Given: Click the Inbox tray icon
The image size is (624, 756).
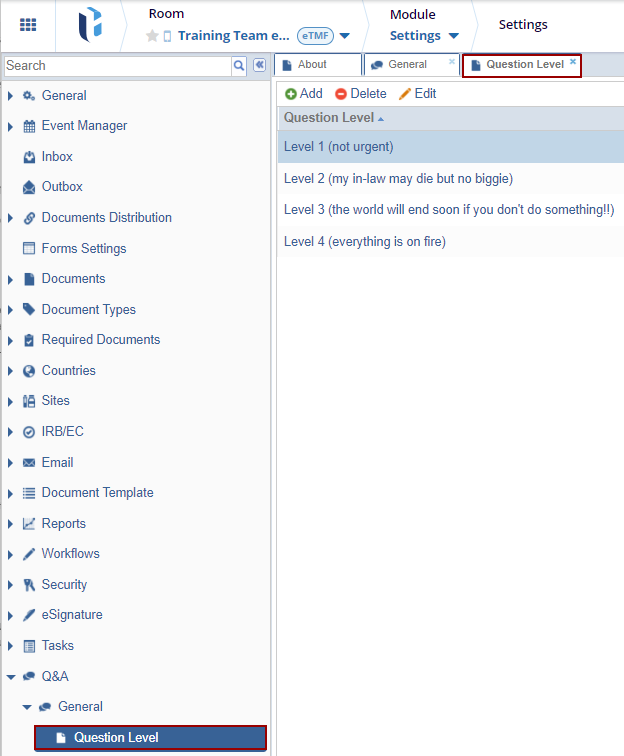Looking at the screenshot, I should coord(29,157).
